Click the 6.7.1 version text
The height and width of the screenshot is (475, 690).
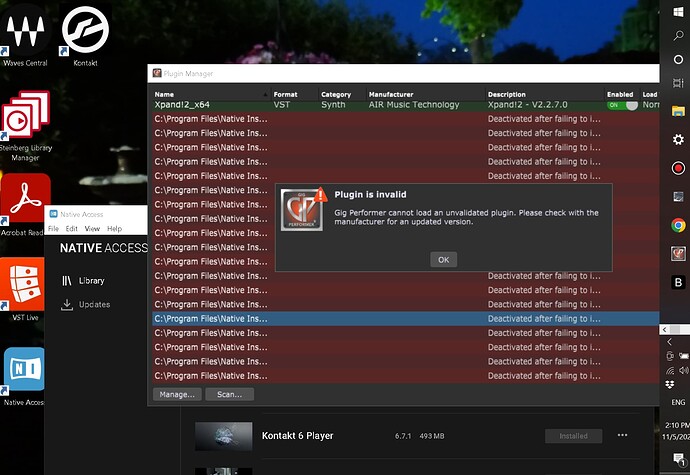tap(403, 436)
